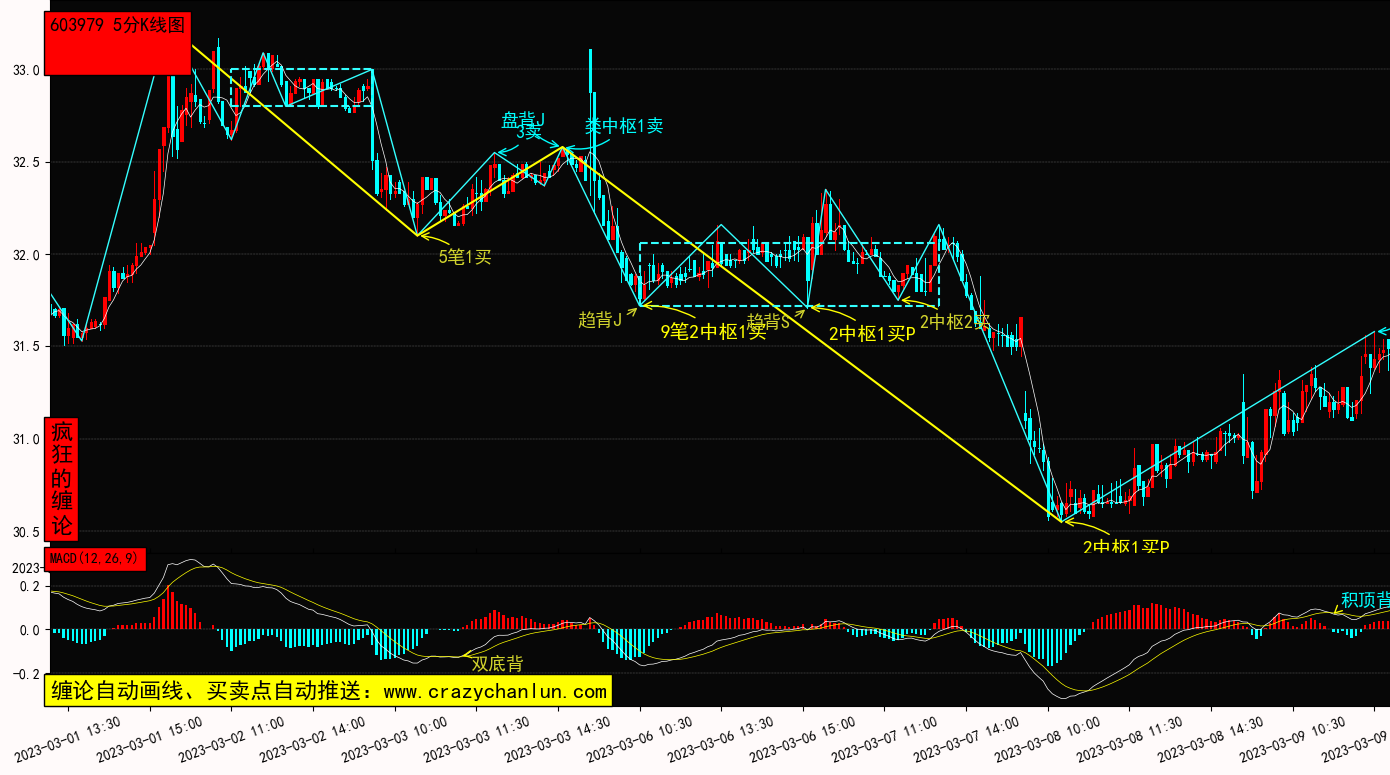Click the 类中枢1卖 sell annotation
The width and height of the screenshot is (1390, 775).
[624, 126]
